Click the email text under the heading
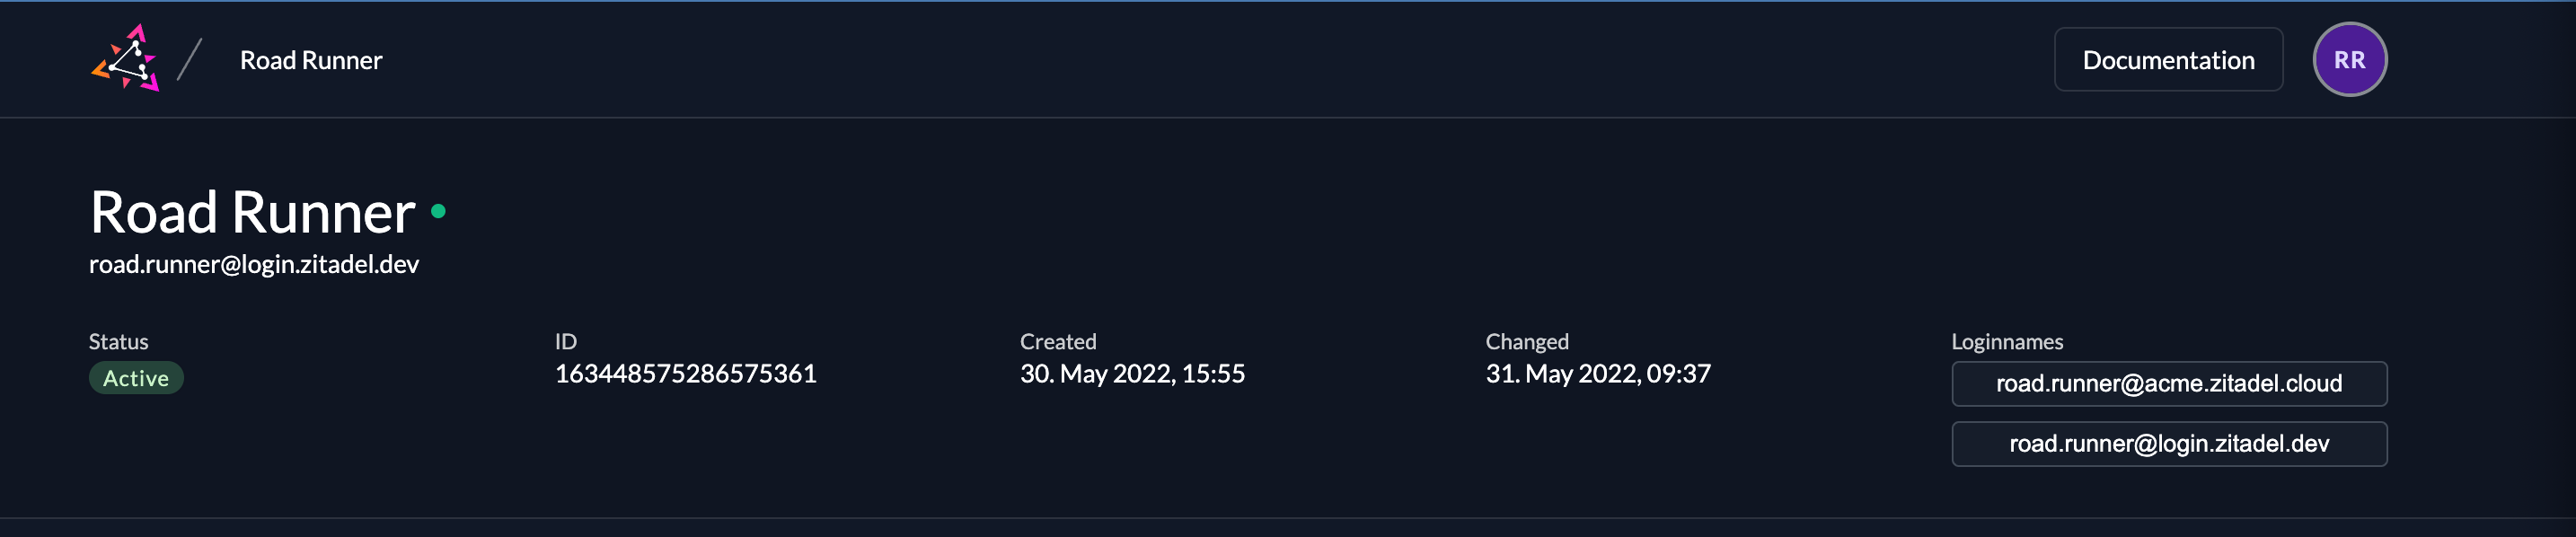Image resolution: width=2576 pixels, height=537 pixels. (x=254, y=264)
